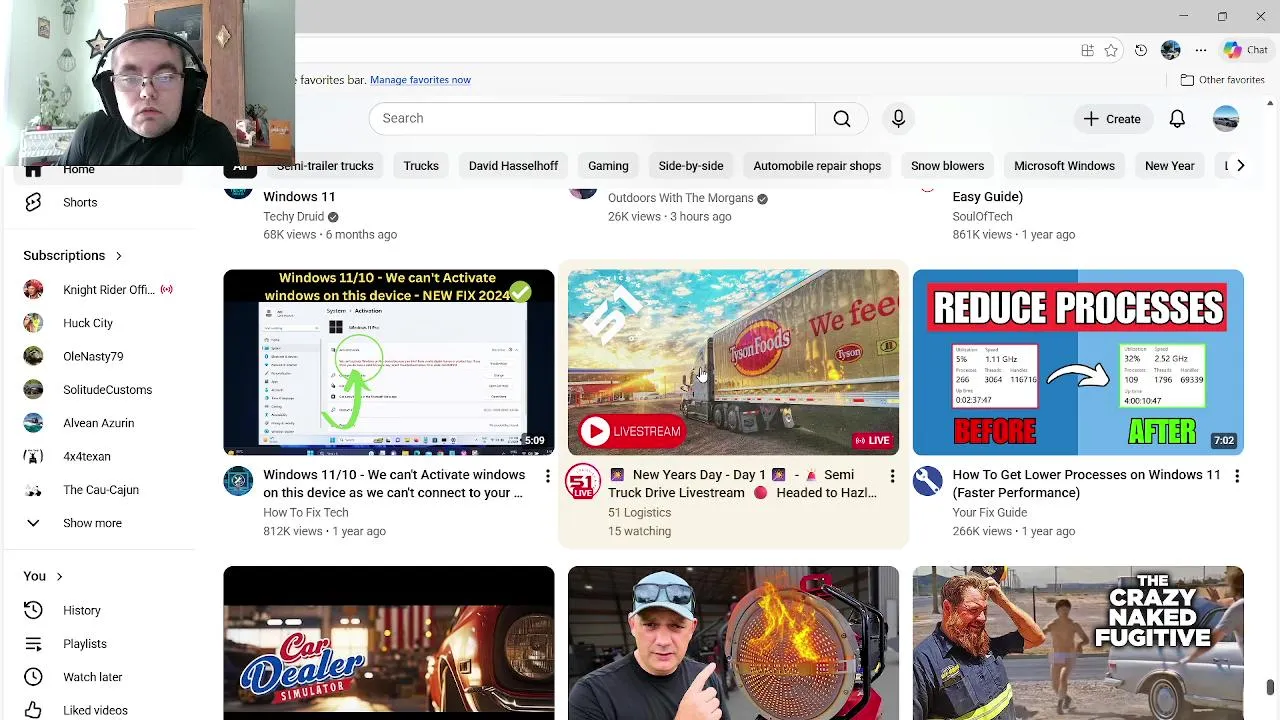Viewport: 1280px width, 720px height.
Task: Expand Show more subscriptions
Action: 100,523
